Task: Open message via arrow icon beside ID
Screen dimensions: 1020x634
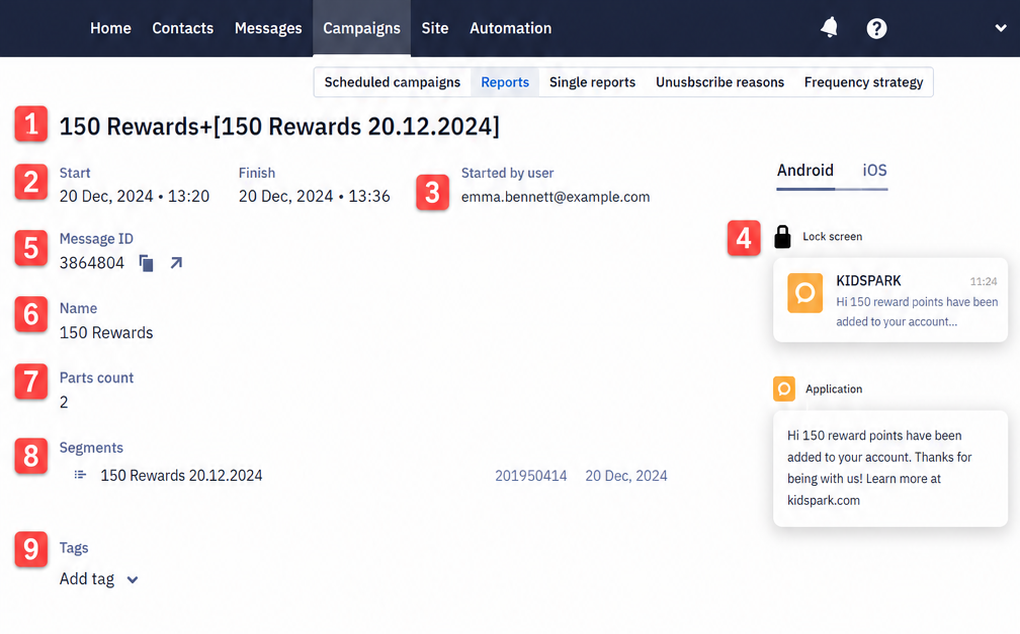Action: point(176,263)
